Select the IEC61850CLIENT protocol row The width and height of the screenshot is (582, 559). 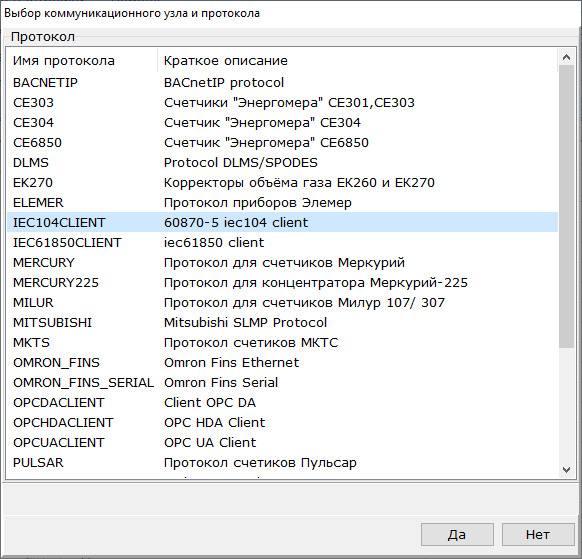282,242
